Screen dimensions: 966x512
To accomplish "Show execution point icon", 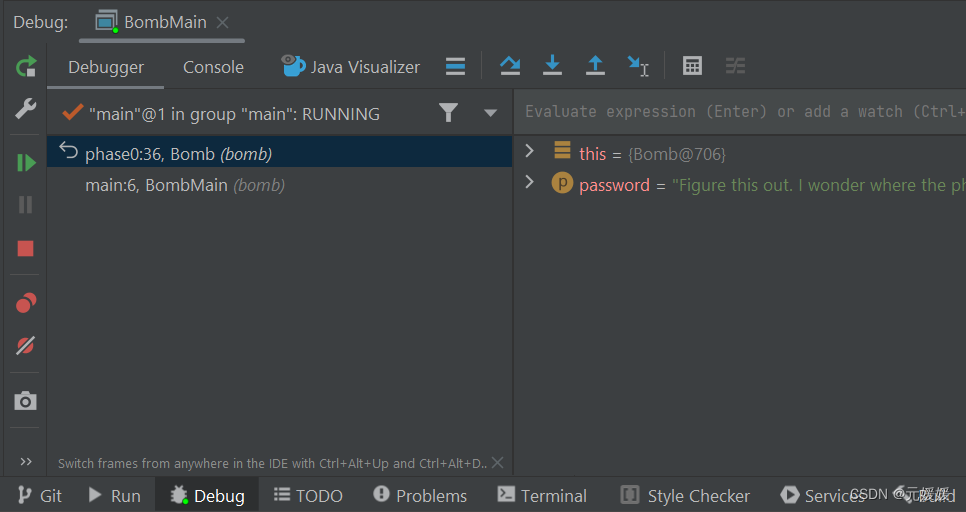I will click(455, 66).
